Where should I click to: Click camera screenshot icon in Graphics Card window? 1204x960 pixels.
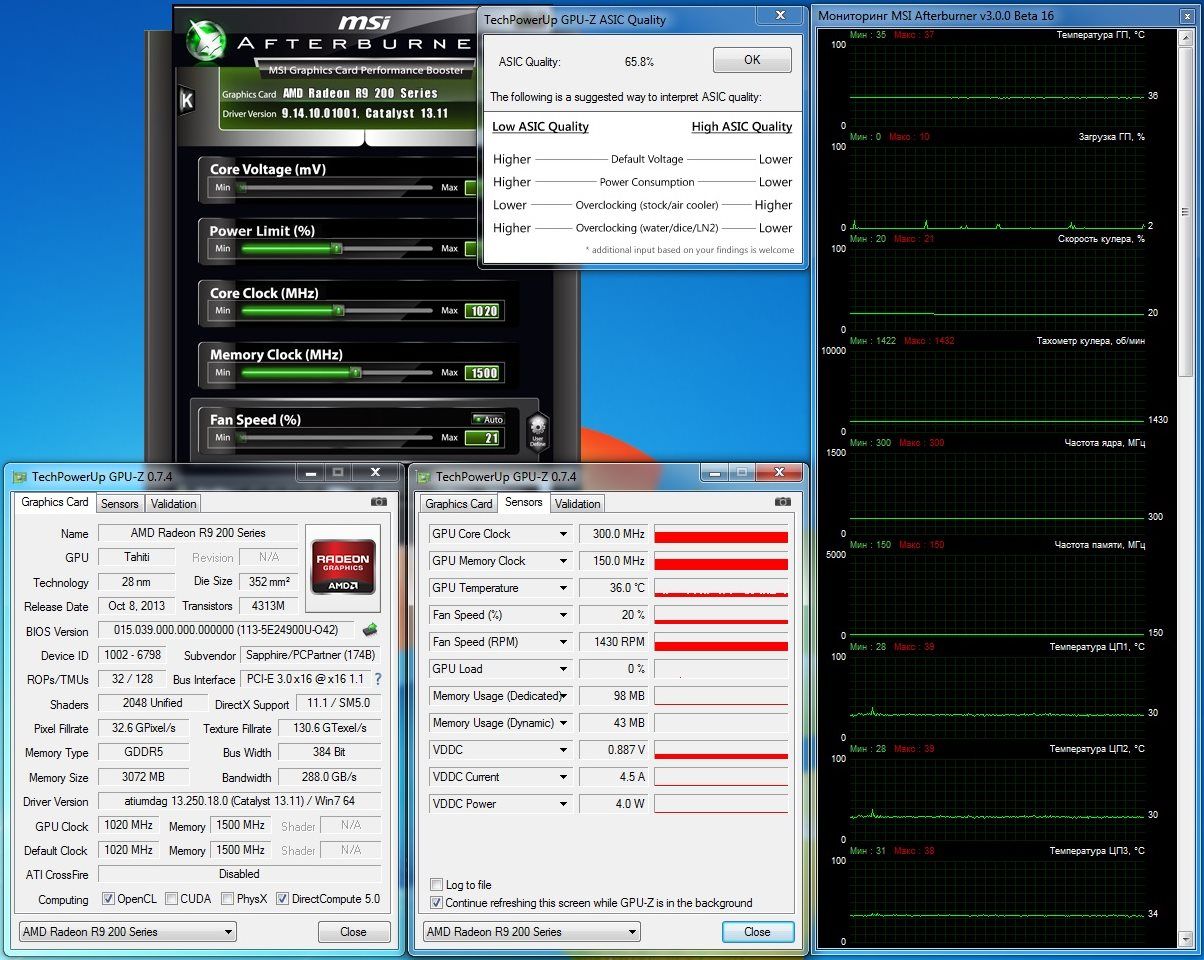pyautogui.click(x=379, y=502)
